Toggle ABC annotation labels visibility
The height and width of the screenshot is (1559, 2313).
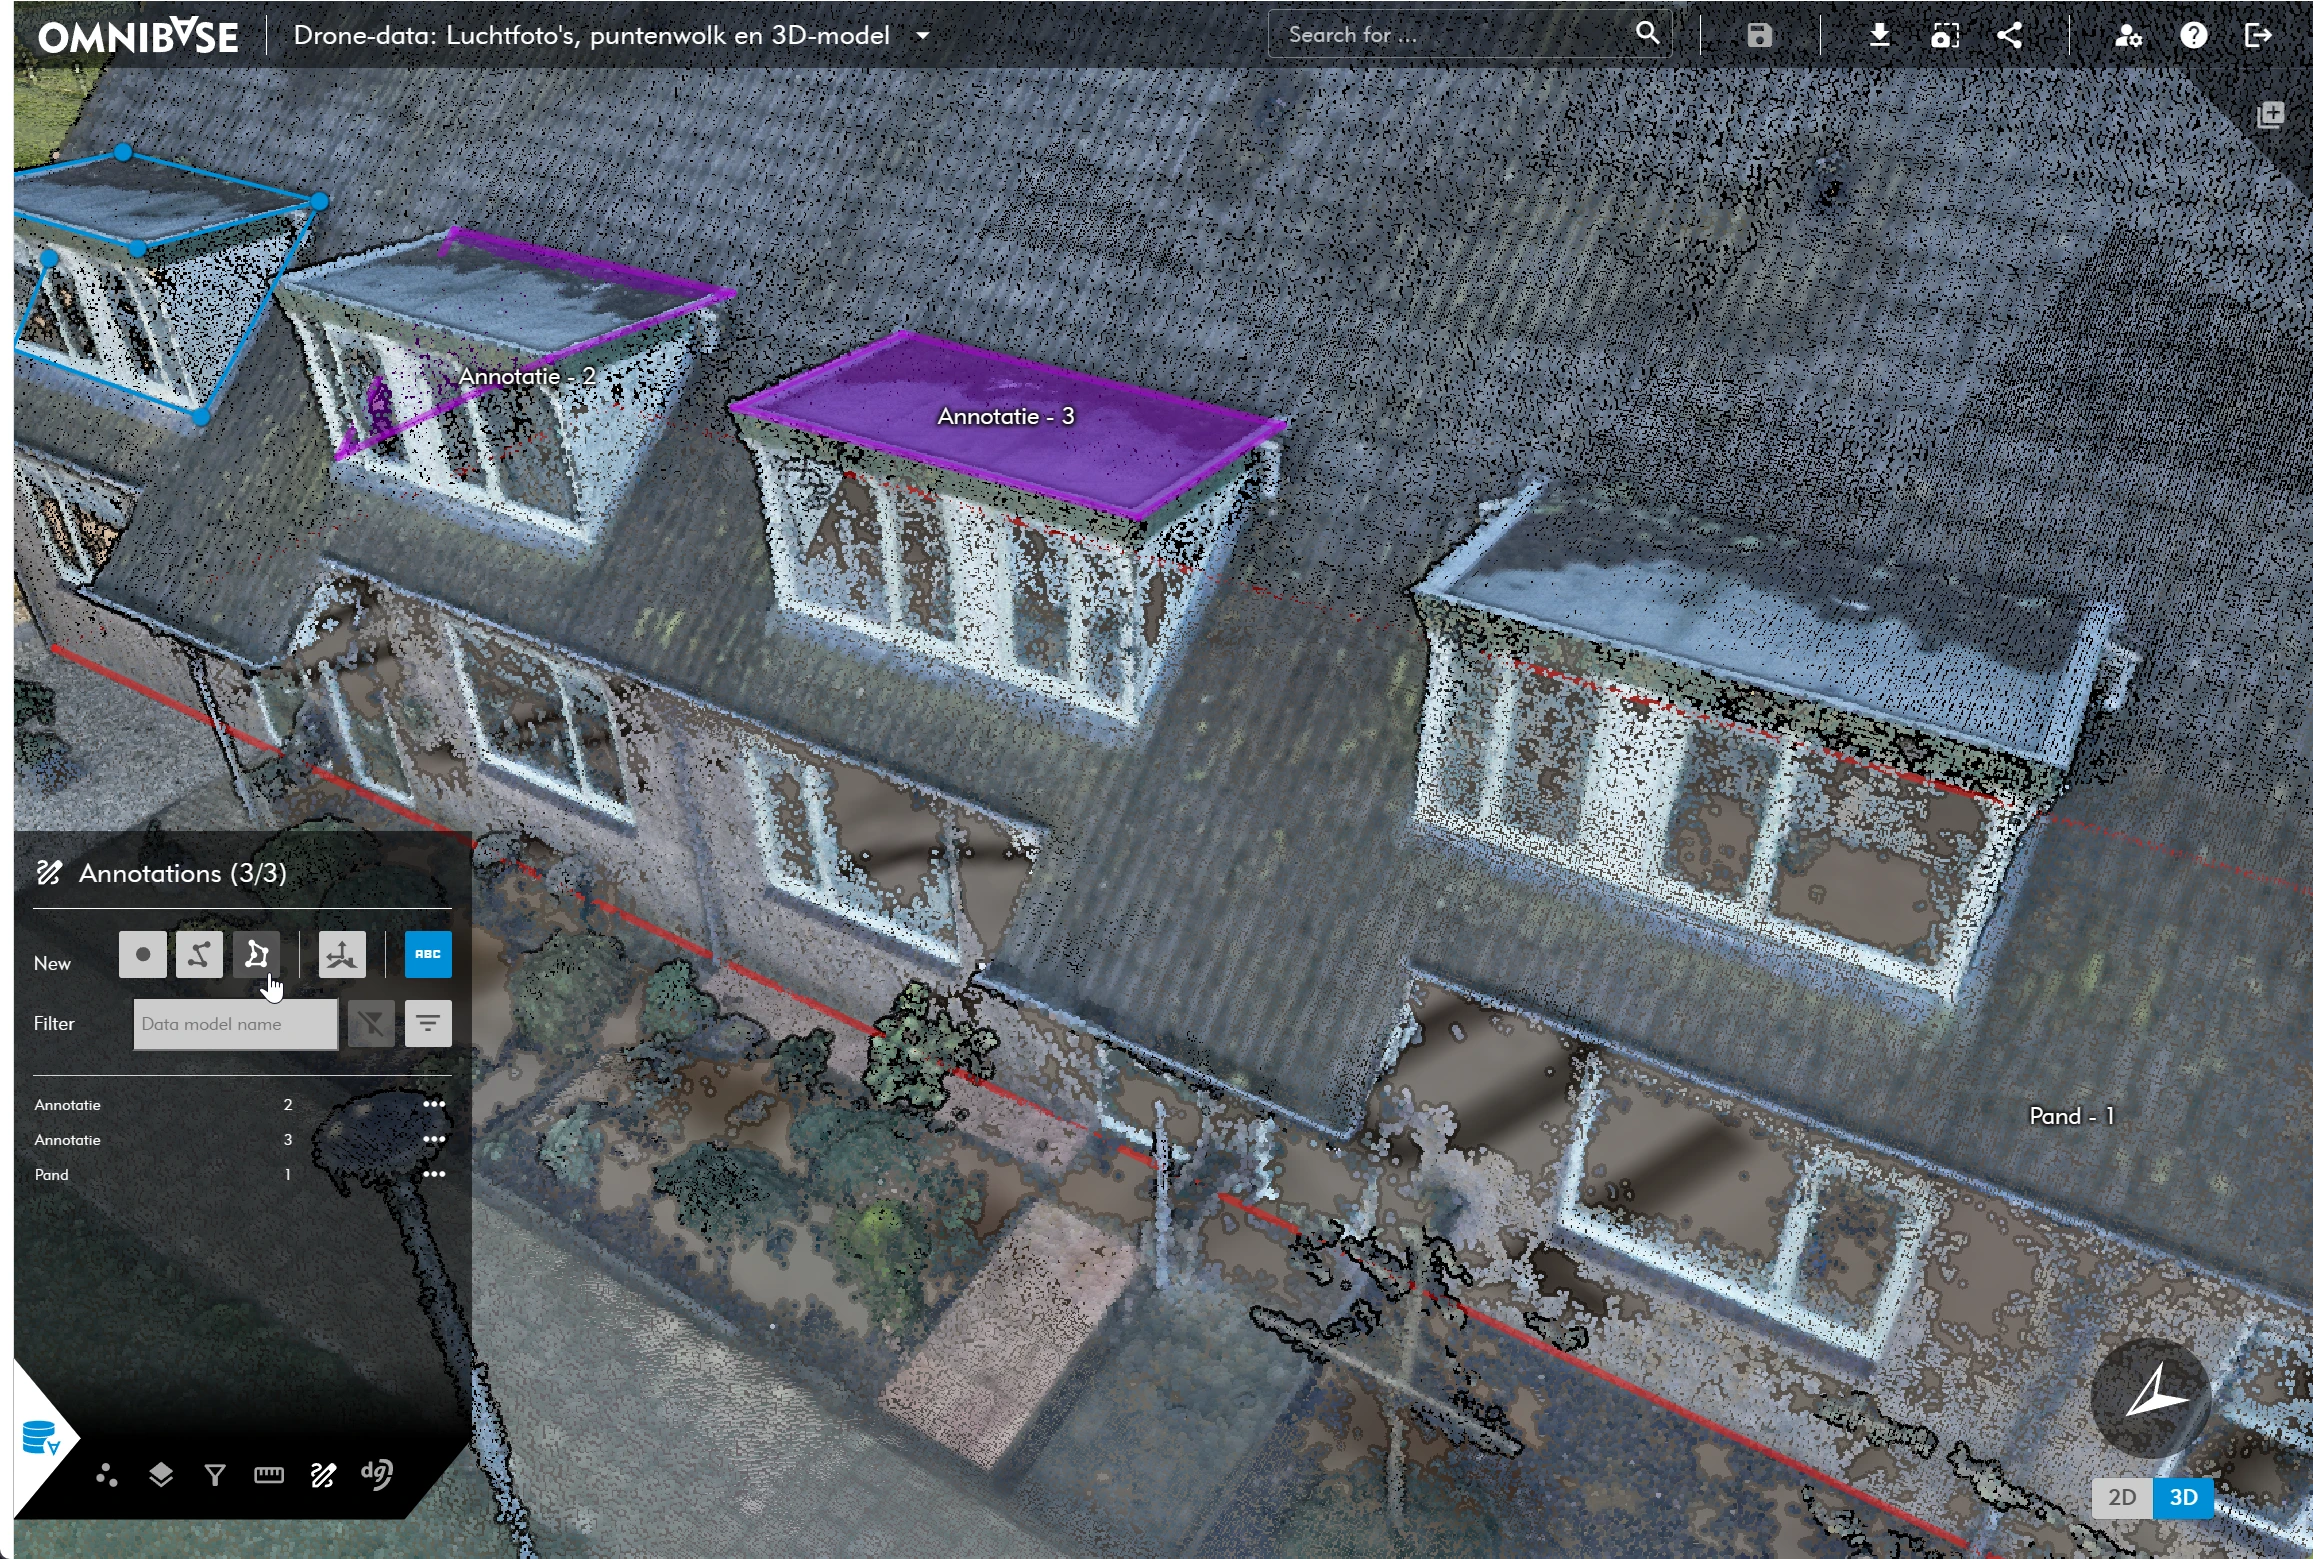click(428, 954)
